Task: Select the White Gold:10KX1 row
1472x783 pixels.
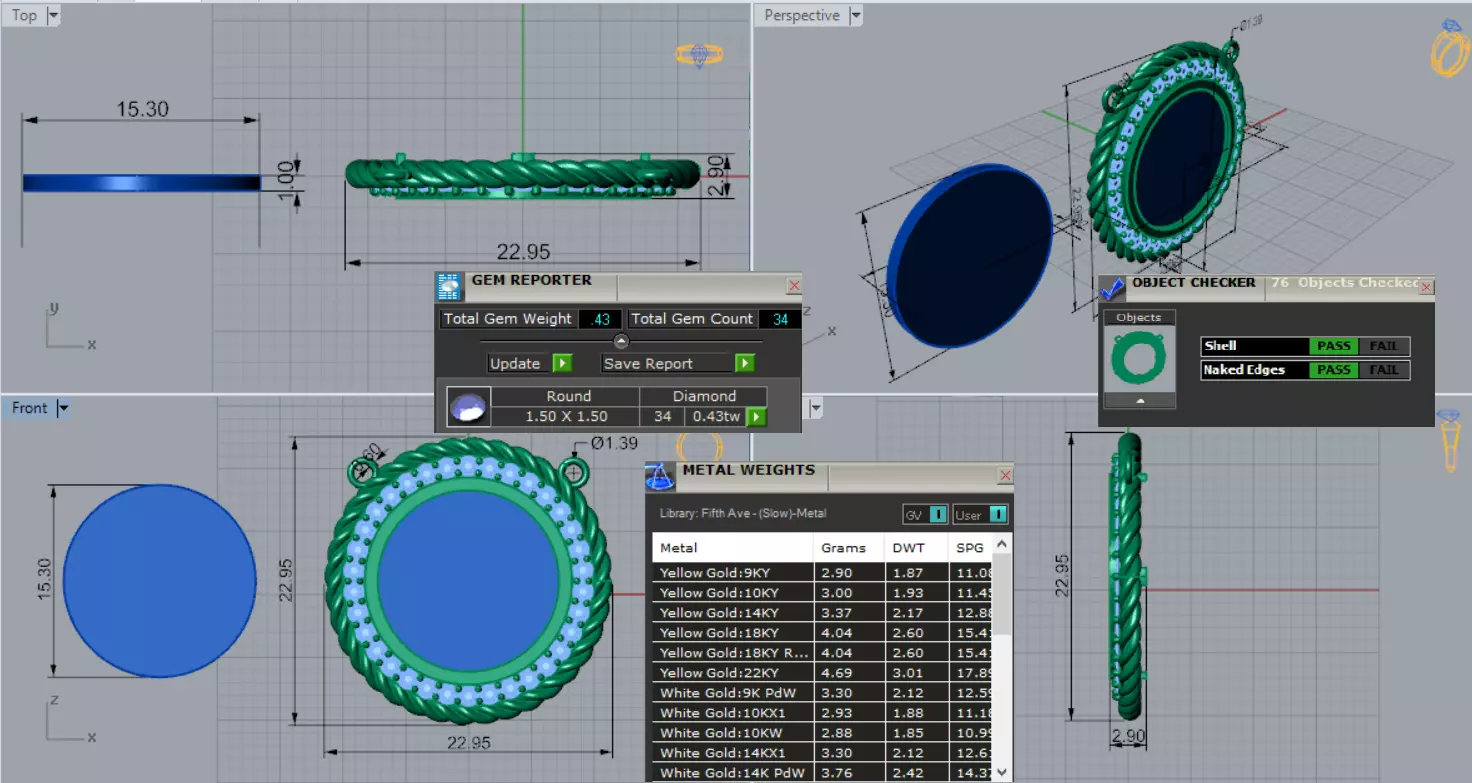Action: coord(824,713)
